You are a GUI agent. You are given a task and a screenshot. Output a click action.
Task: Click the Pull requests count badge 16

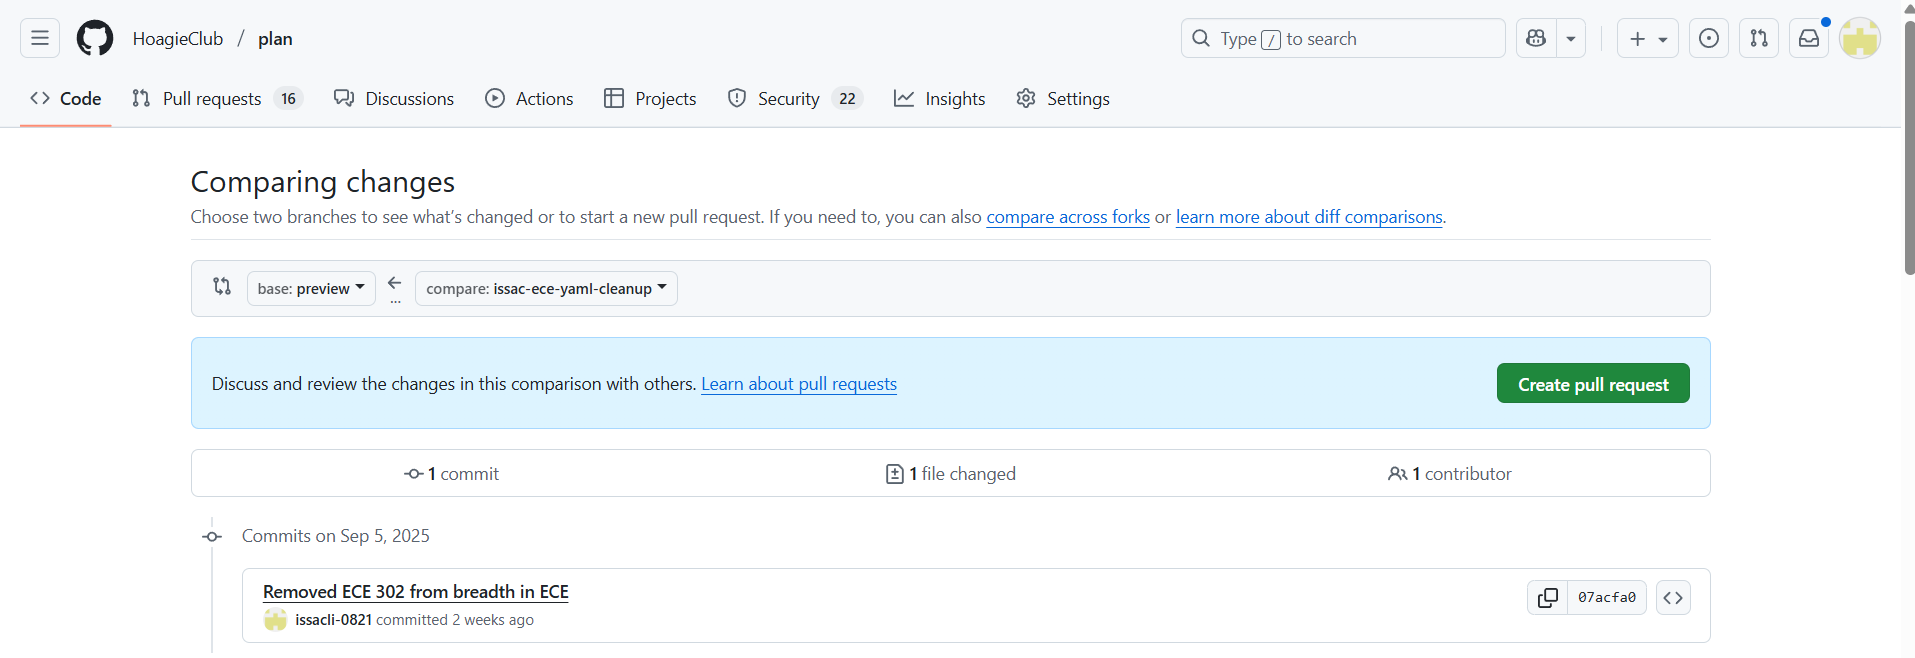(x=288, y=98)
